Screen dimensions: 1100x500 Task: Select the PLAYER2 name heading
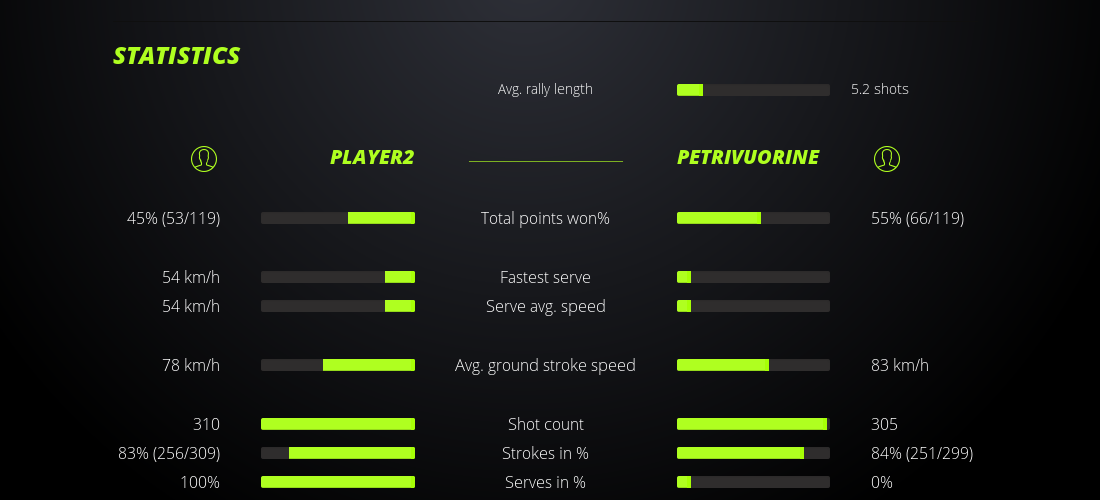pyautogui.click(x=372, y=157)
